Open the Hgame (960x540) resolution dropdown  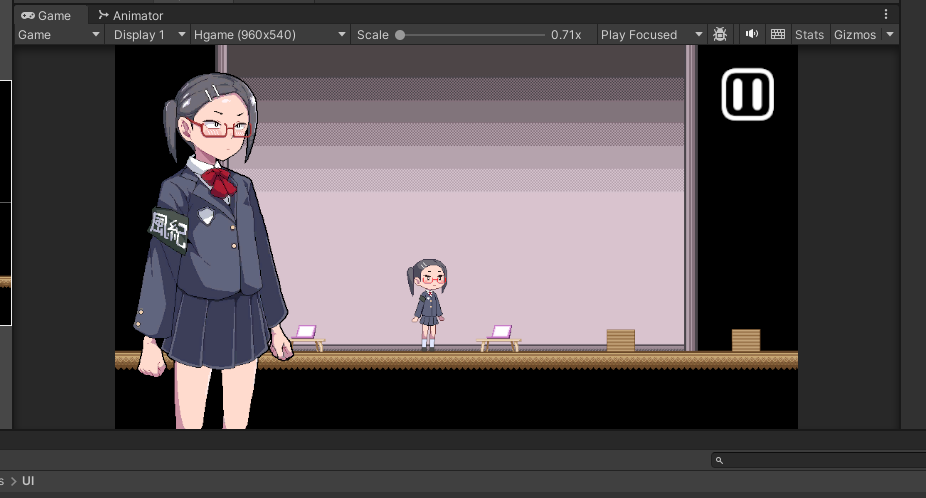(270, 35)
